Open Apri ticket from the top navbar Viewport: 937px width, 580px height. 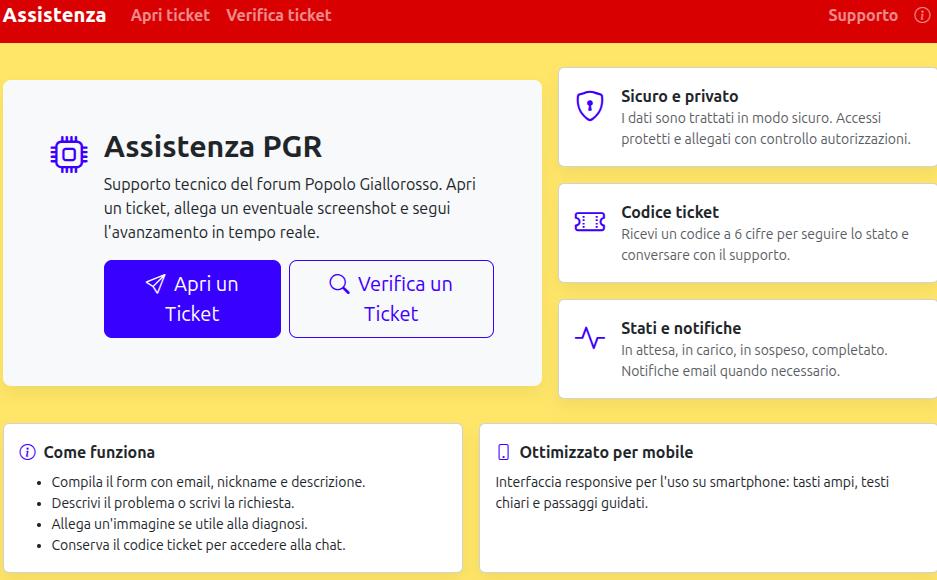pyautogui.click(x=169, y=15)
